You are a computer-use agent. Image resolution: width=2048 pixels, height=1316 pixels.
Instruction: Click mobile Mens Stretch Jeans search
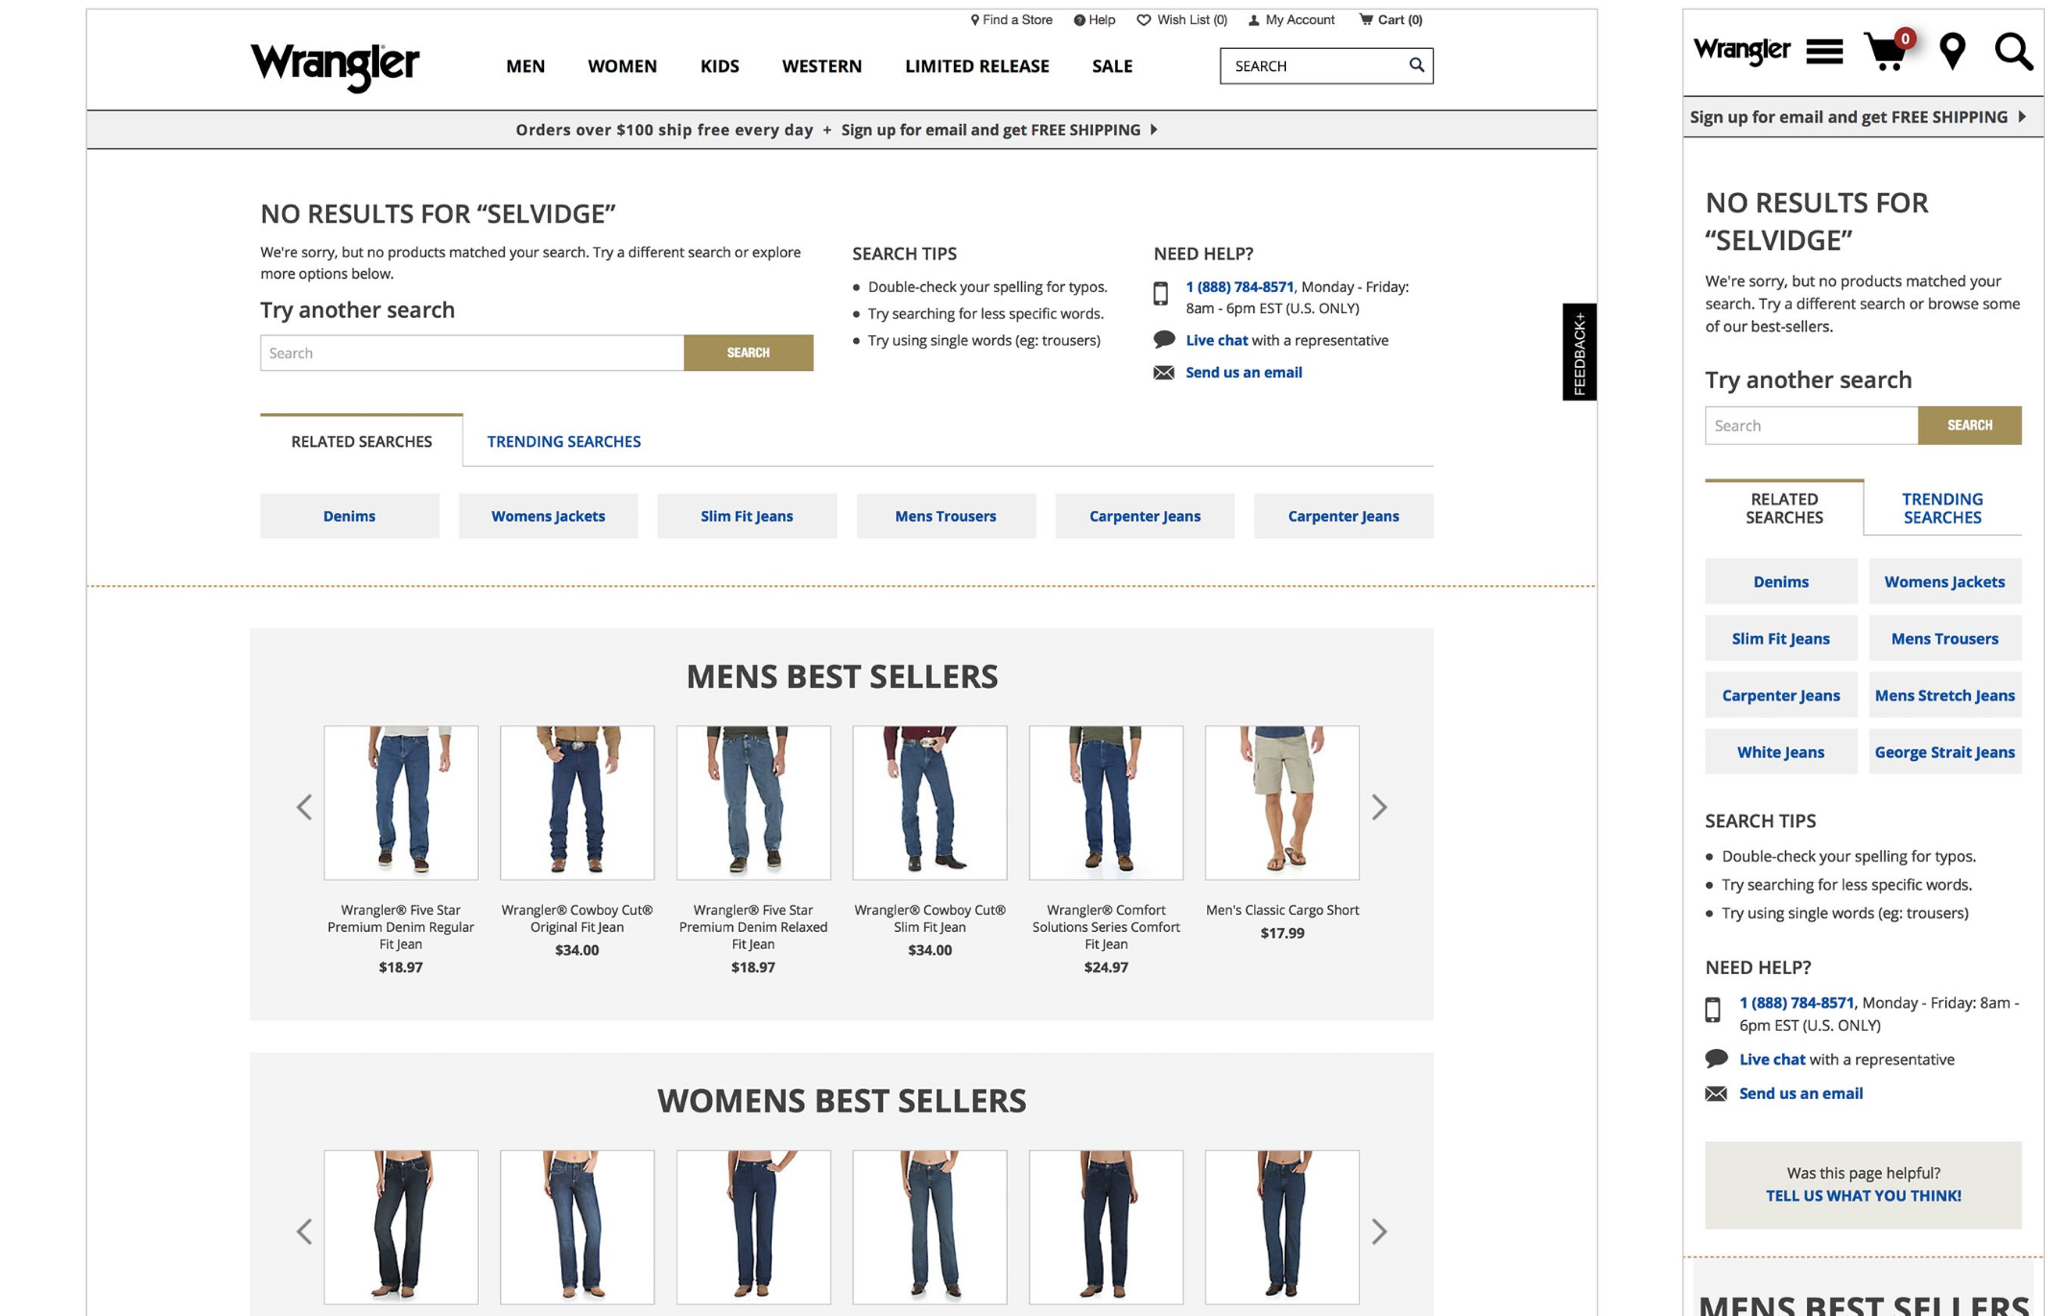pos(1944,696)
